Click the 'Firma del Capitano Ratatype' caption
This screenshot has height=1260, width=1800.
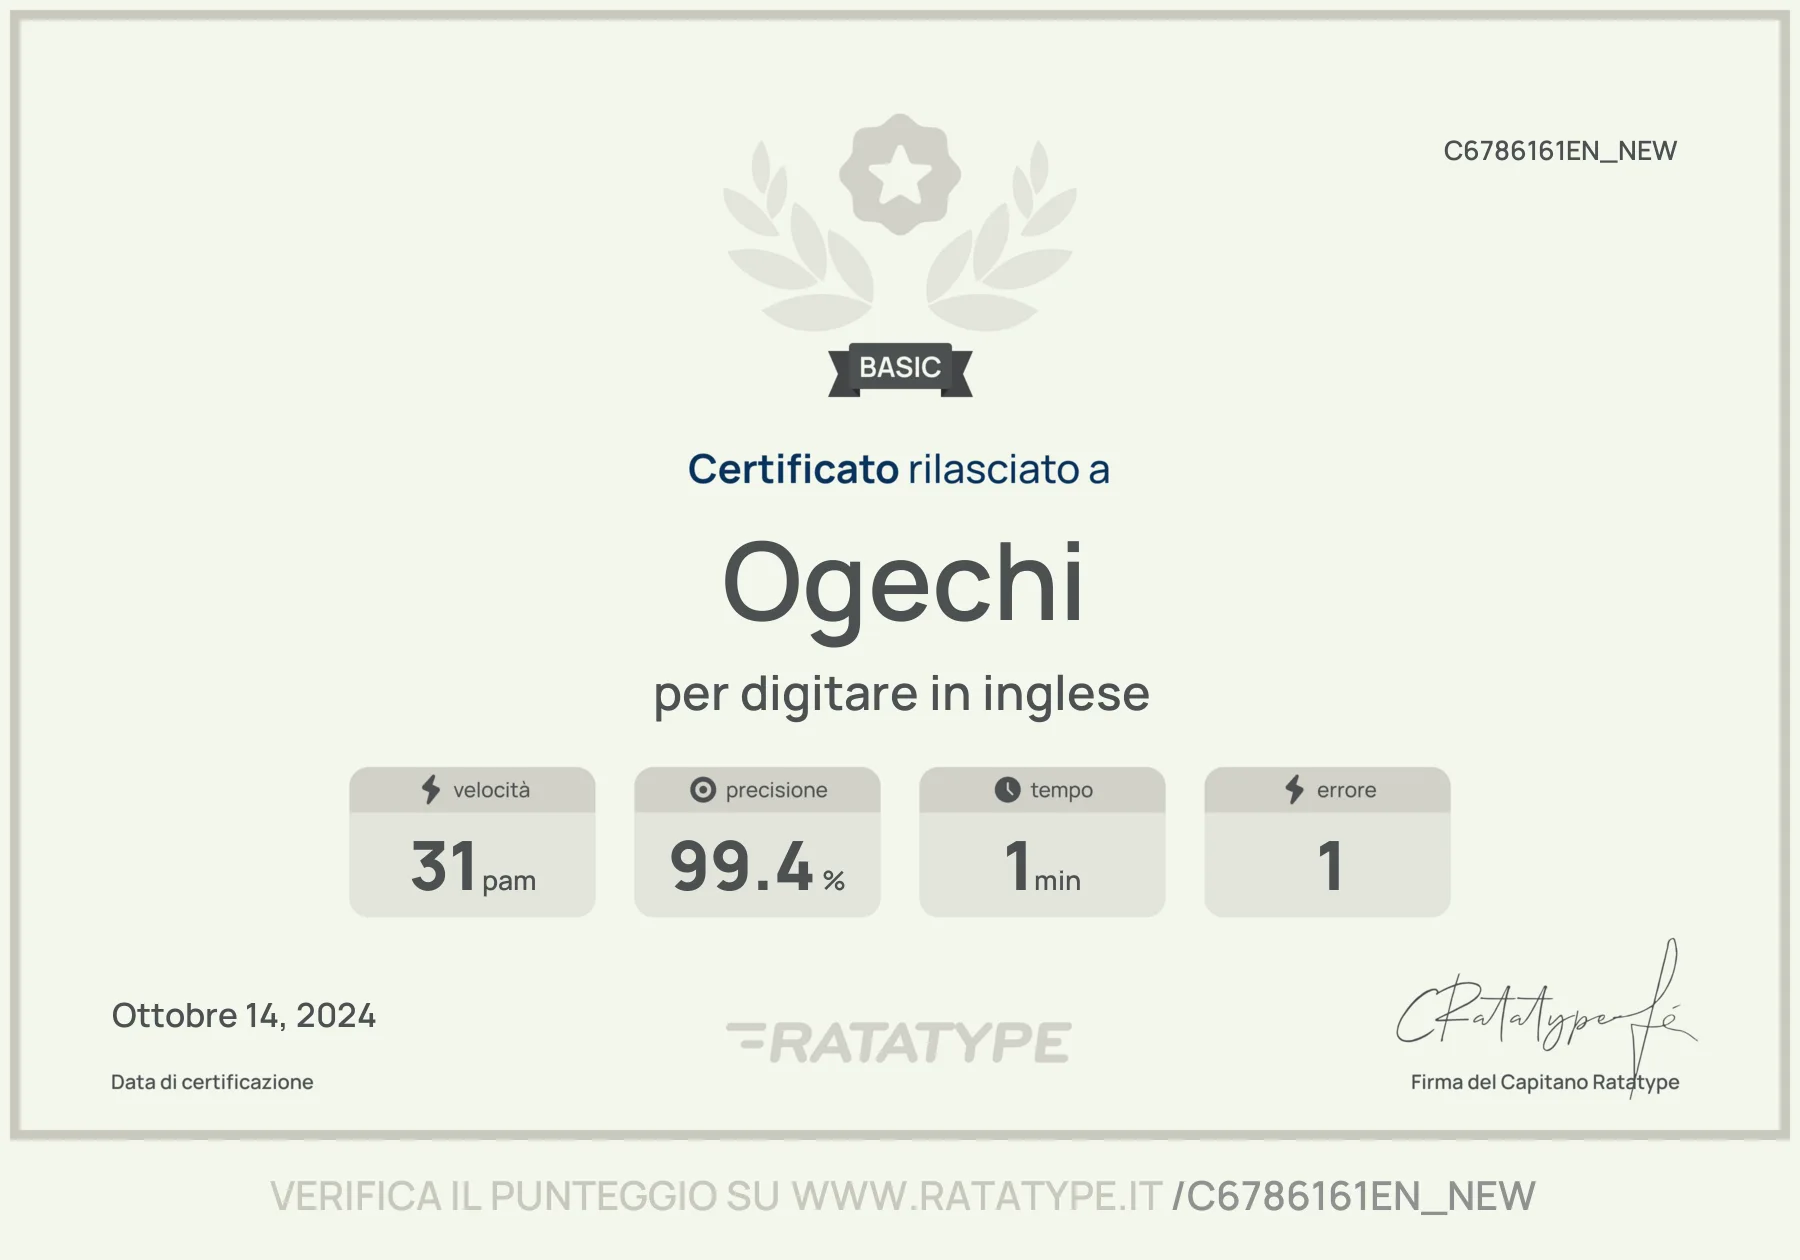1545,1082
